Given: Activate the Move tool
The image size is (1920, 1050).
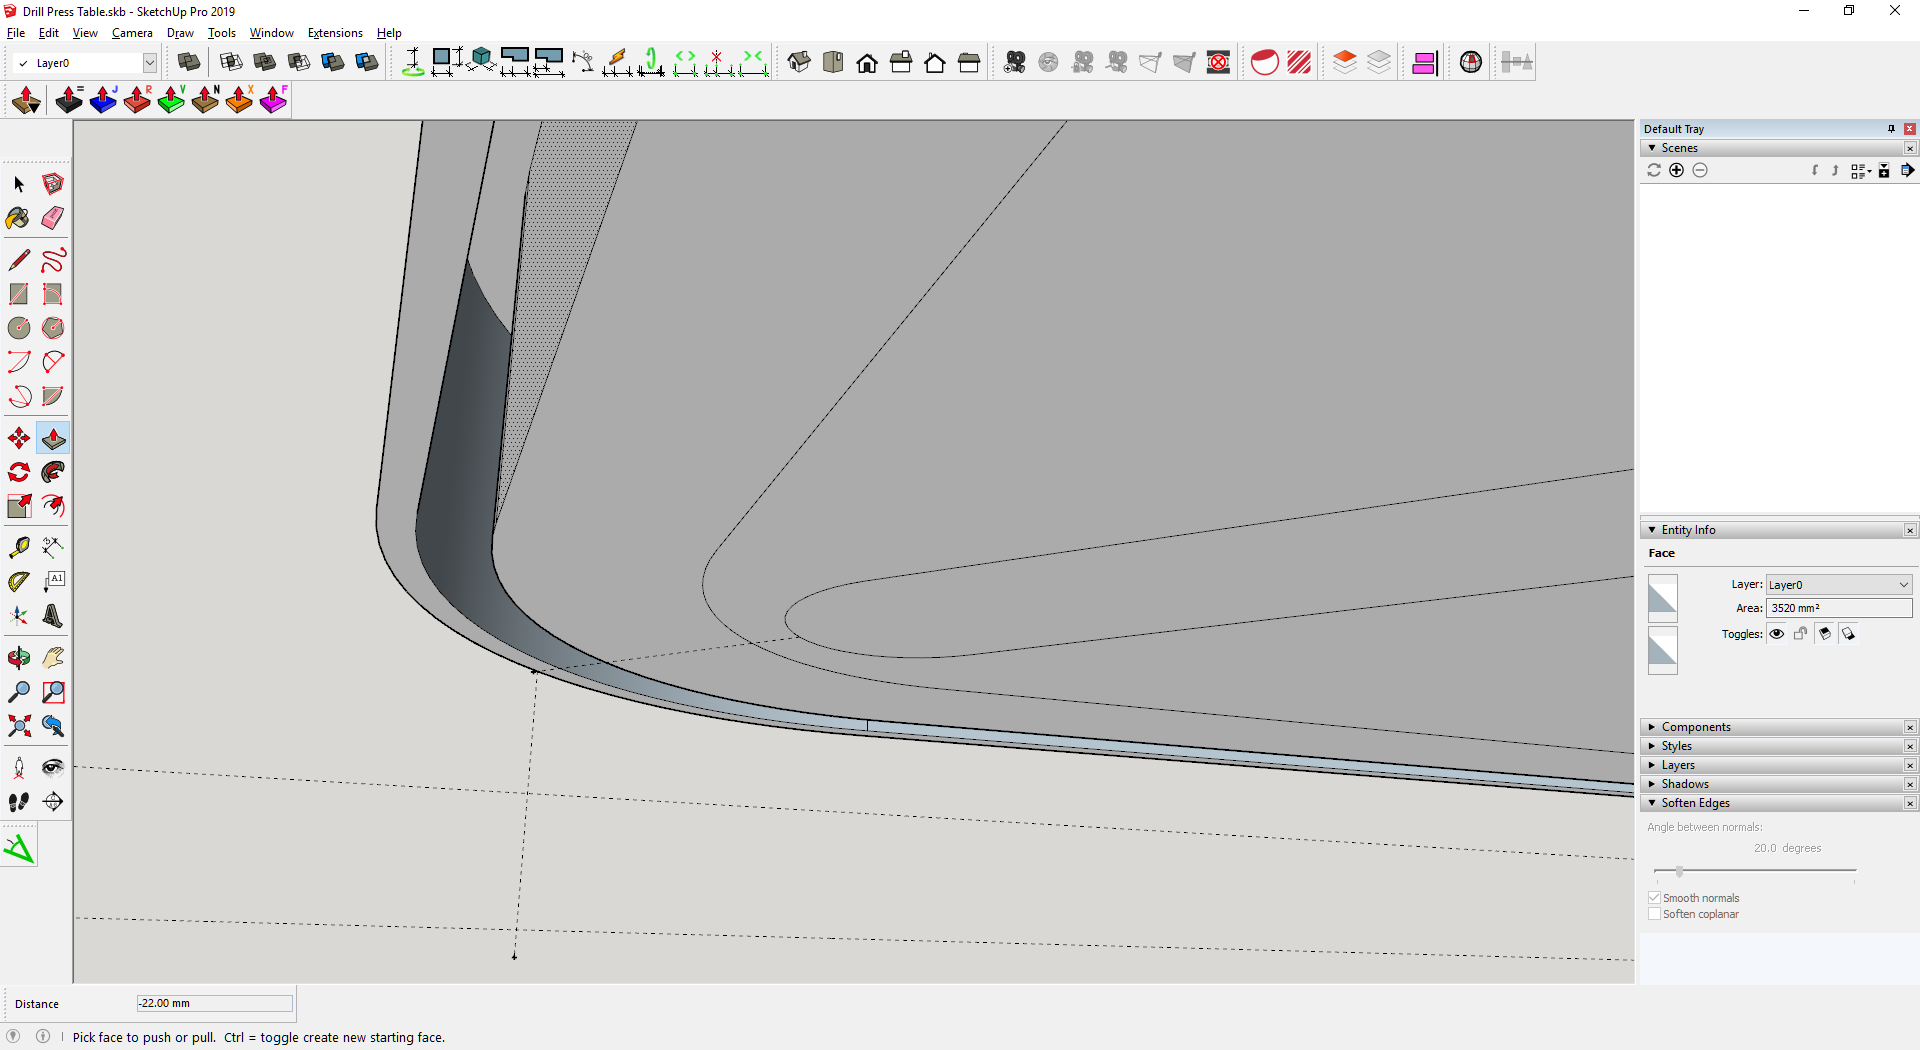Looking at the screenshot, I should 18,438.
